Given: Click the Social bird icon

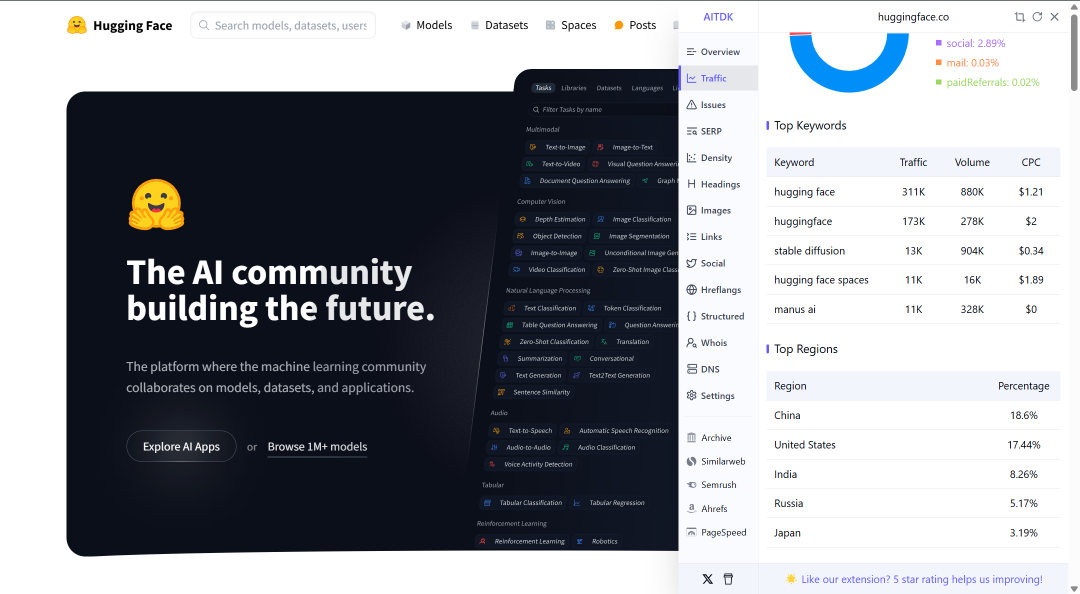Looking at the screenshot, I should (x=692, y=263).
